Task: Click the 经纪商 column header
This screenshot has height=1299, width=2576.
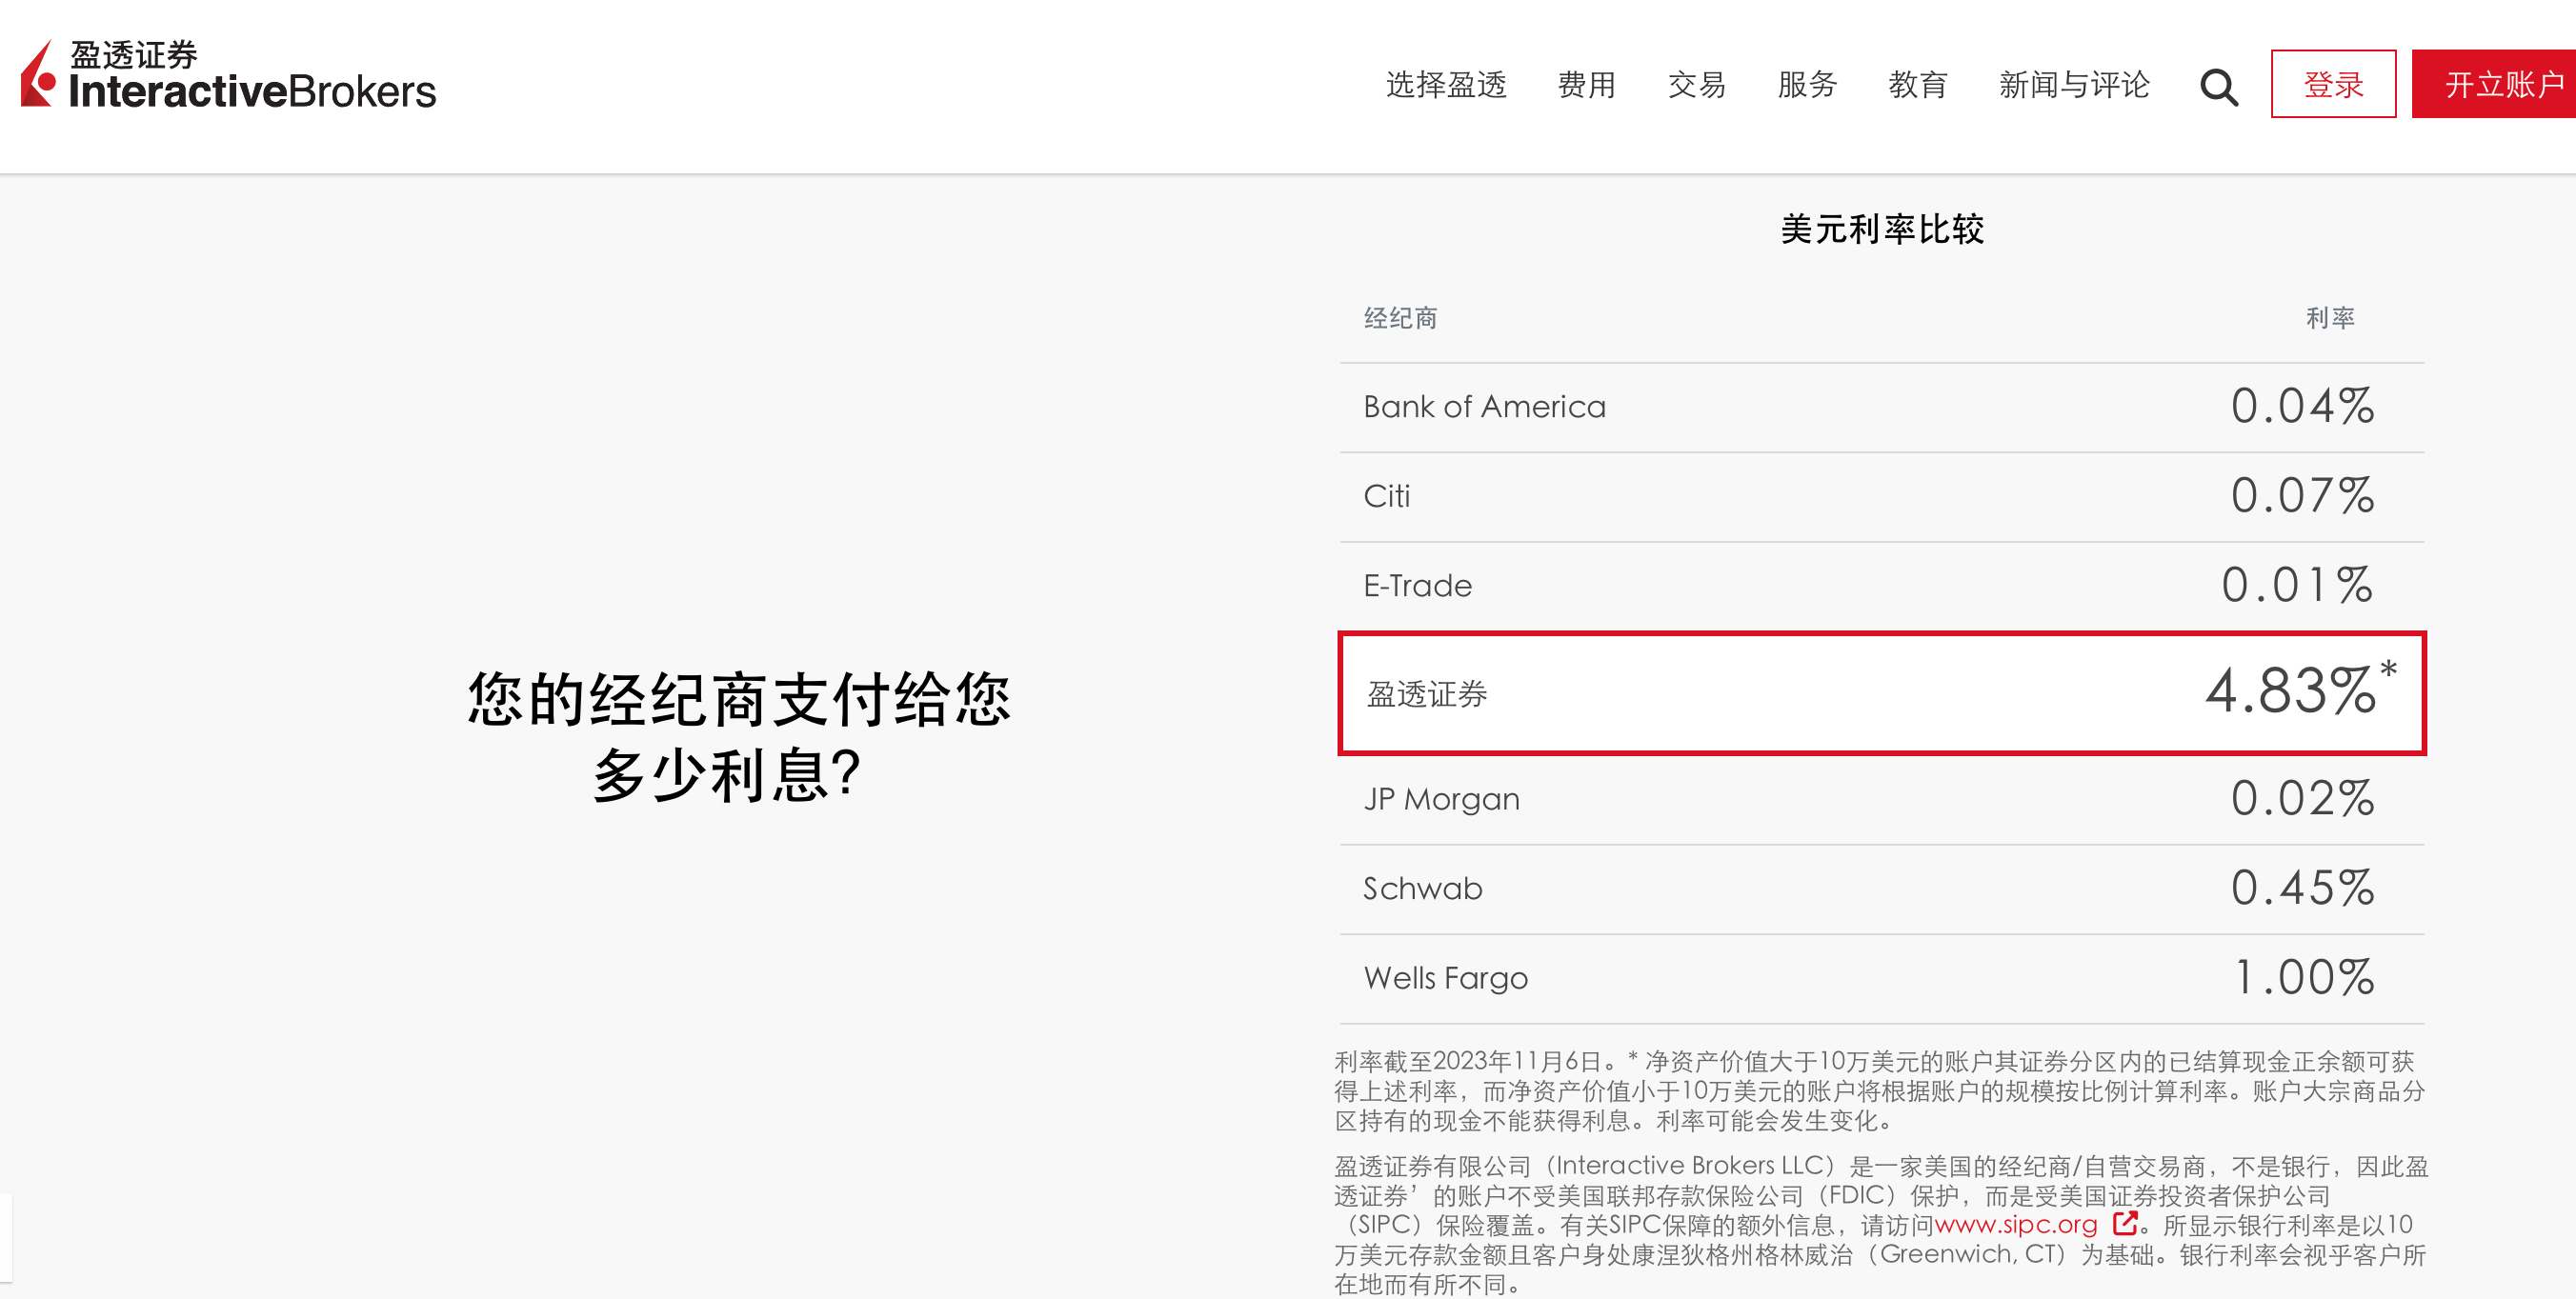Action: click(1400, 318)
